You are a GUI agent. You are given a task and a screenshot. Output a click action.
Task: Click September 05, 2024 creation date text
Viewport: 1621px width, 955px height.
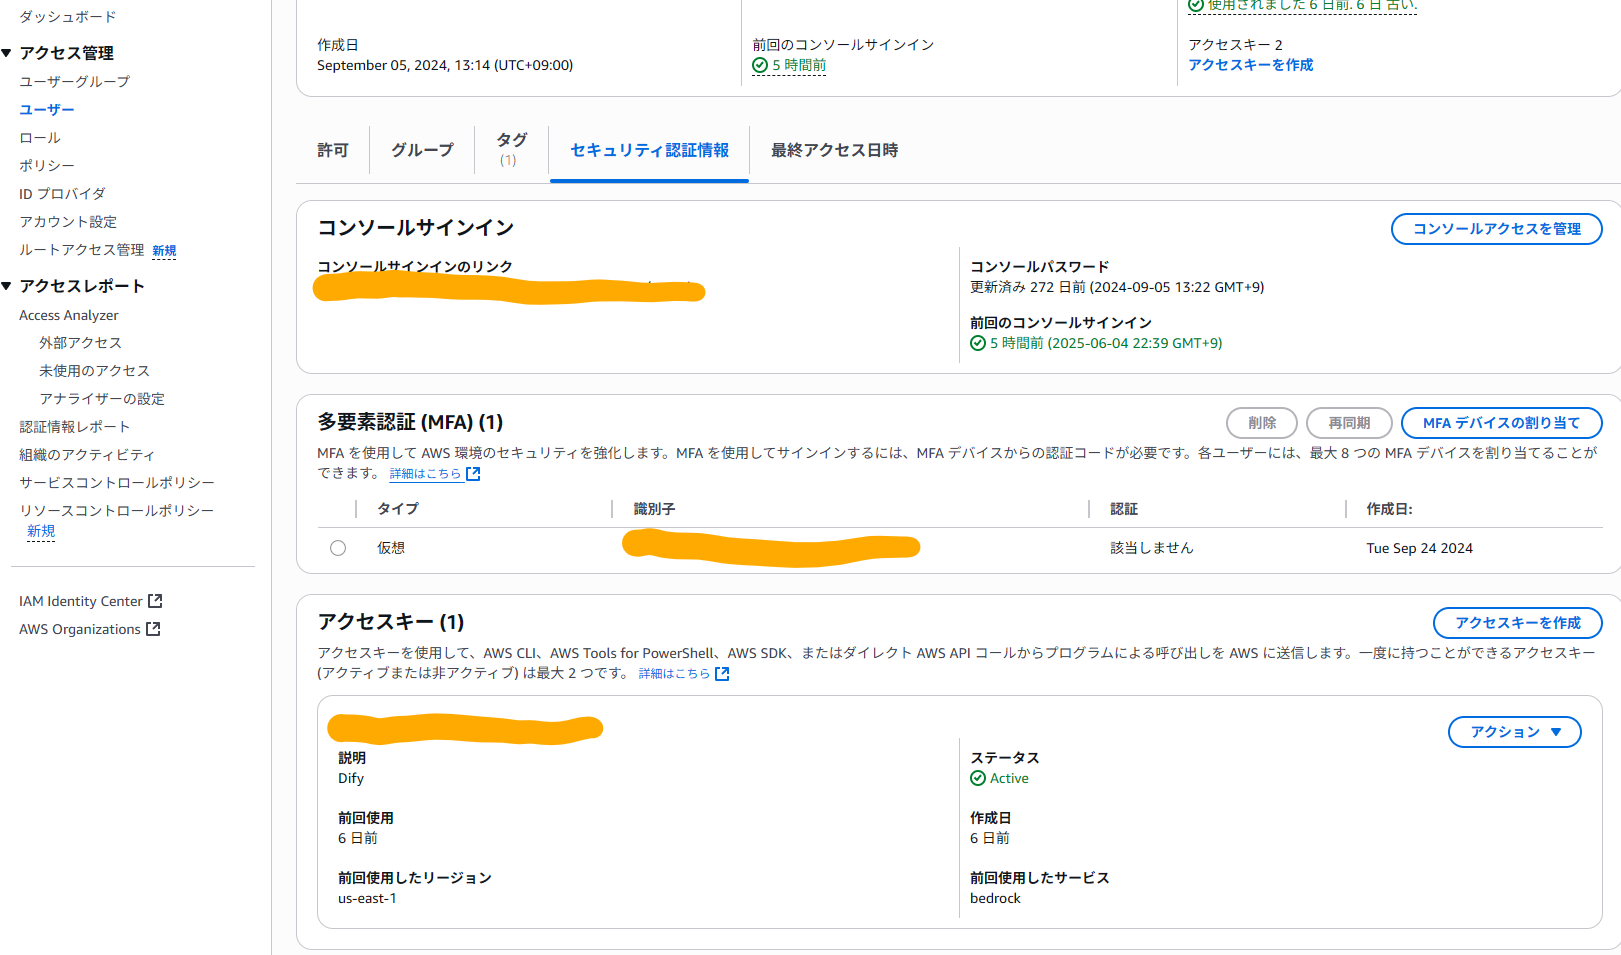(x=445, y=65)
